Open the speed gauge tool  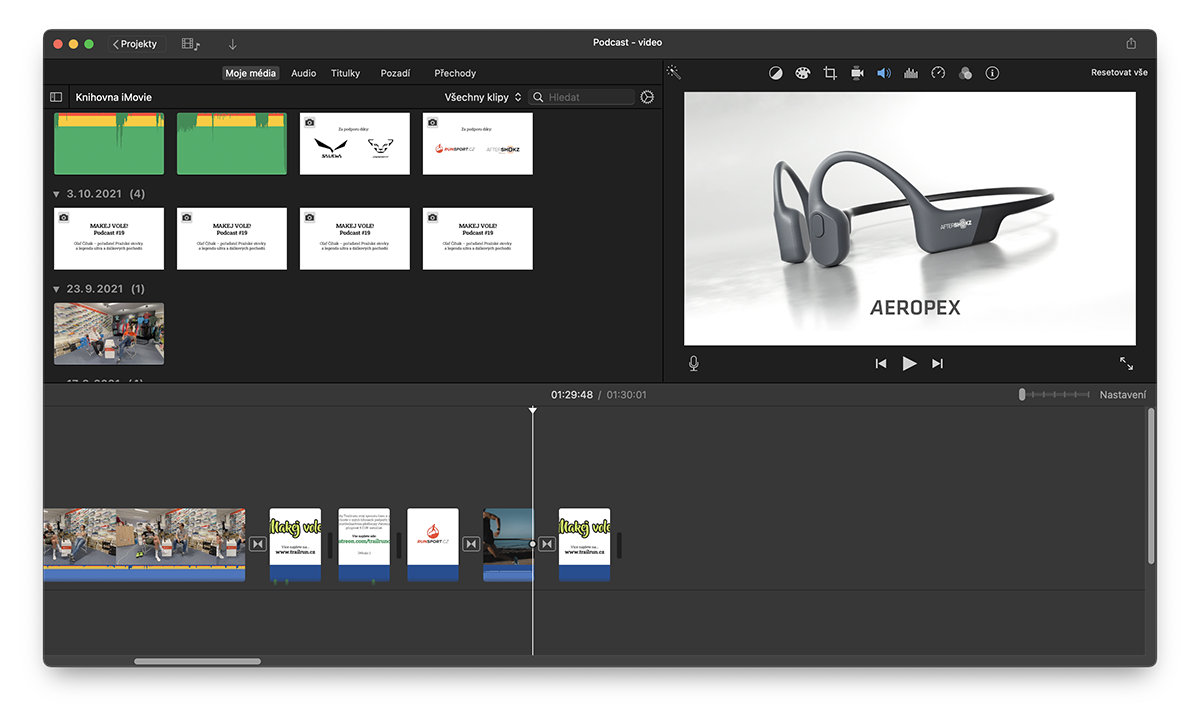[x=938, y=73]
